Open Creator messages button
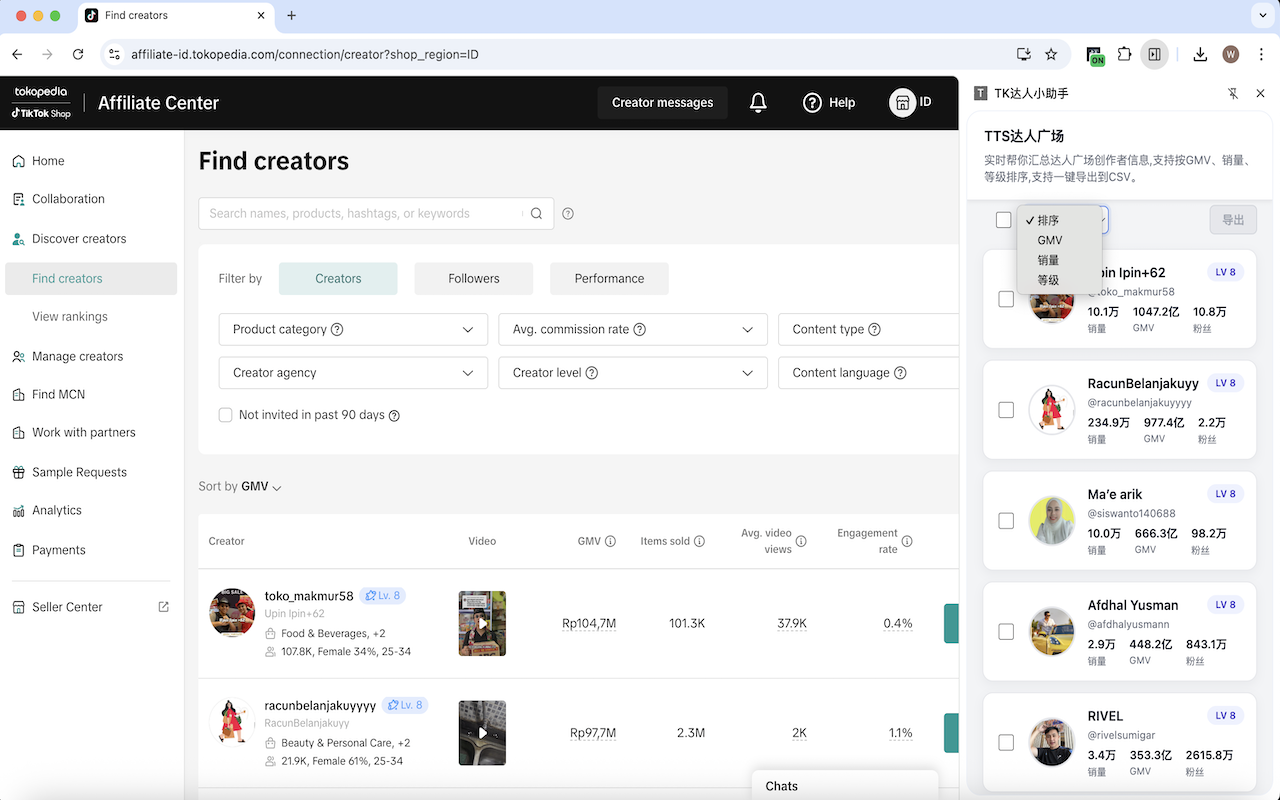Viewport: 1280px width, 800px height. pyautogui.click(x=662, y=102)
